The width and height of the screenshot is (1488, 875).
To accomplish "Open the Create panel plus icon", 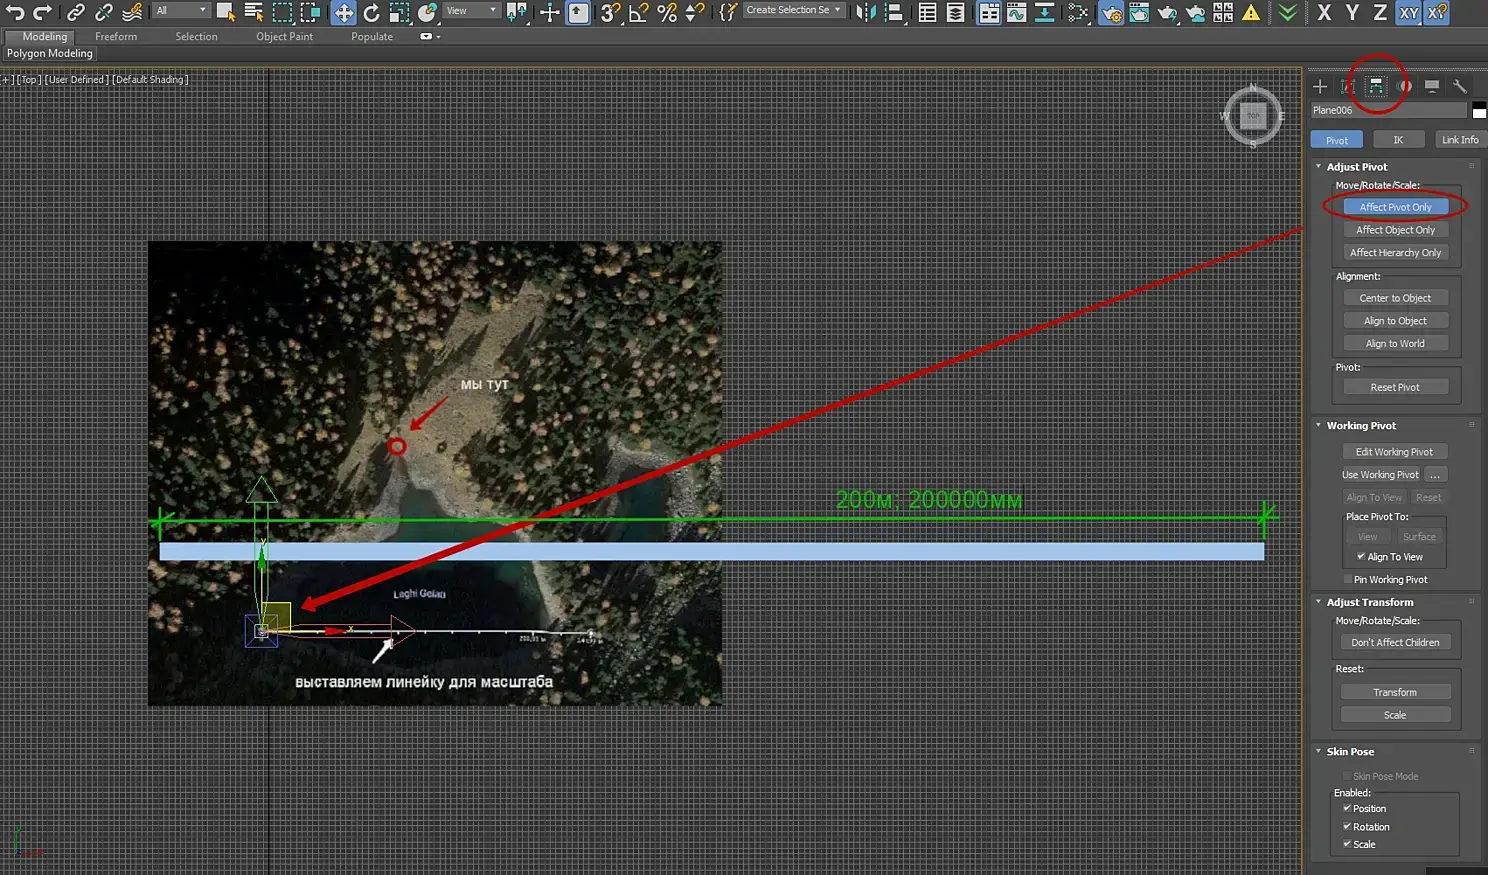I will (x=1320, y=86).
